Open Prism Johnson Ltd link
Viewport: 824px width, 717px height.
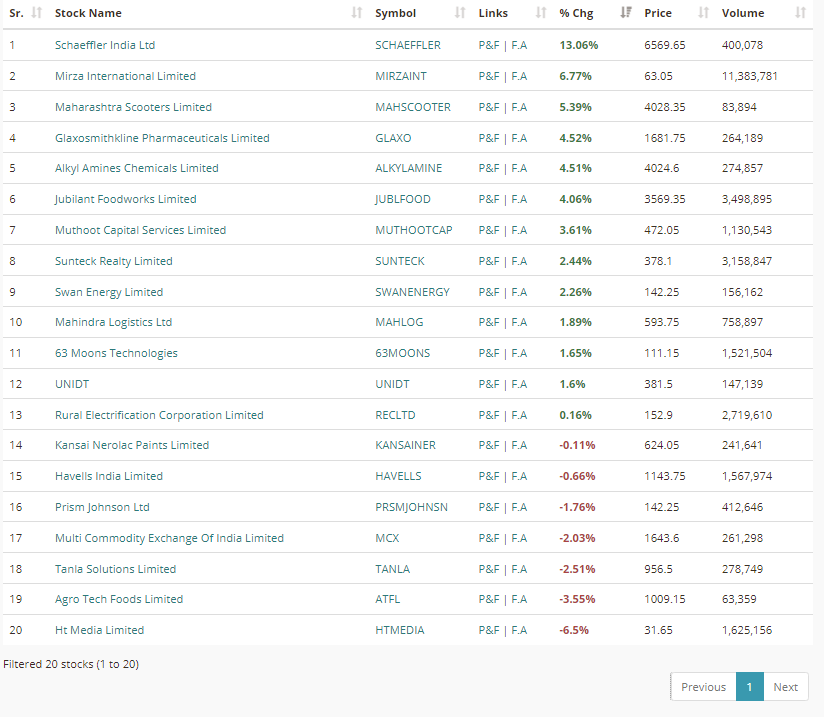tap(102, 507)
